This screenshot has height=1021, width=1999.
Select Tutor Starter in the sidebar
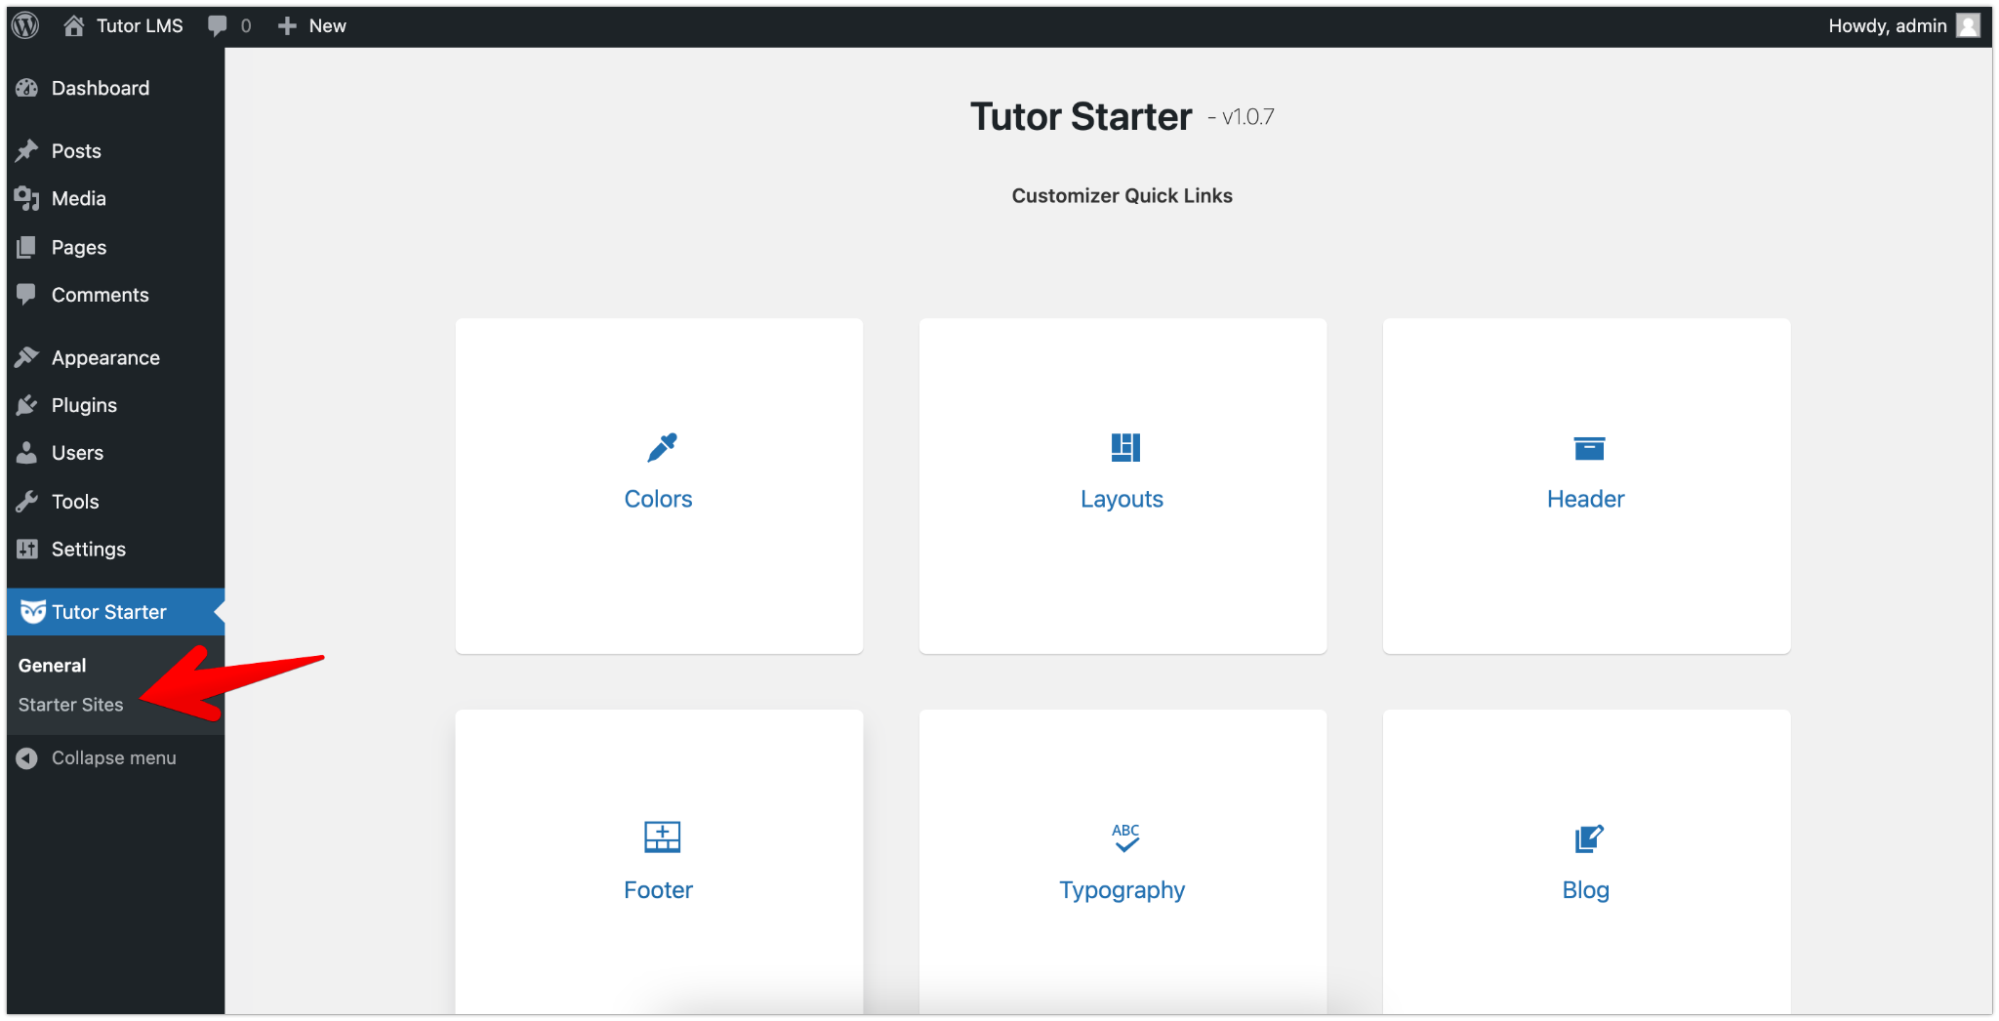pyautogui.click(x=116, y=612)
